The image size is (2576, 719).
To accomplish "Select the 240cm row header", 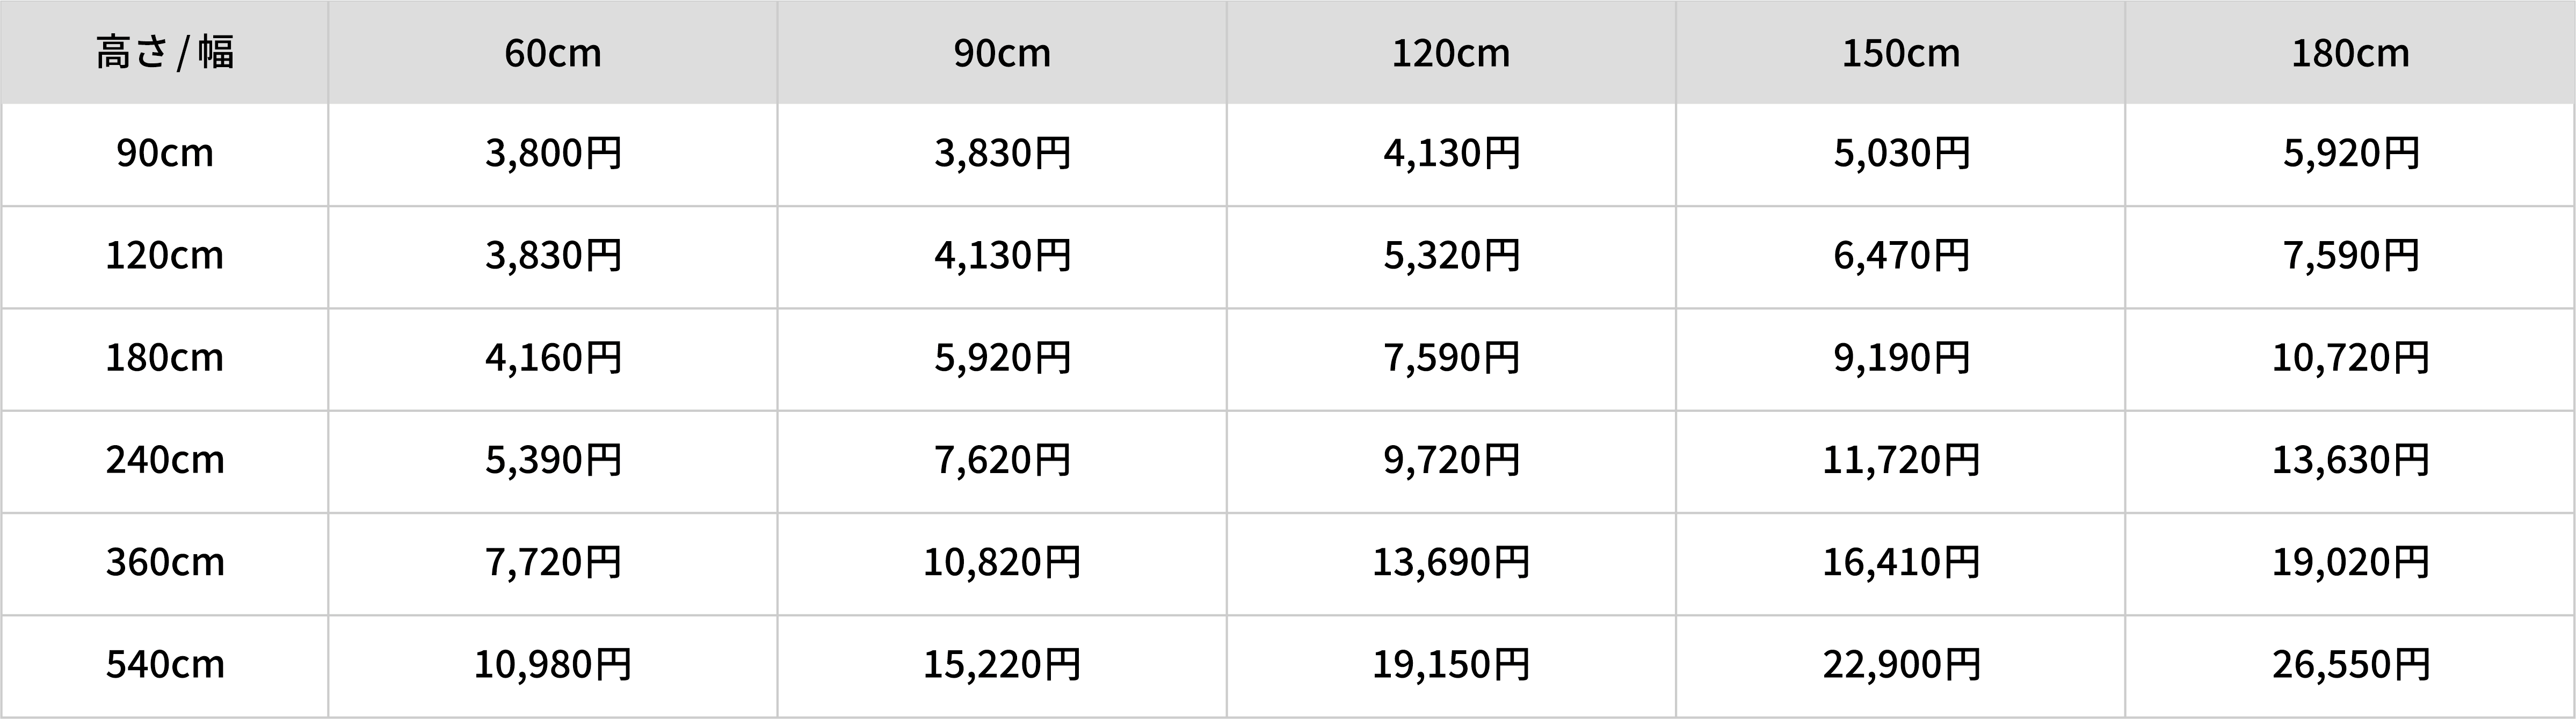I will click(165, 460).
